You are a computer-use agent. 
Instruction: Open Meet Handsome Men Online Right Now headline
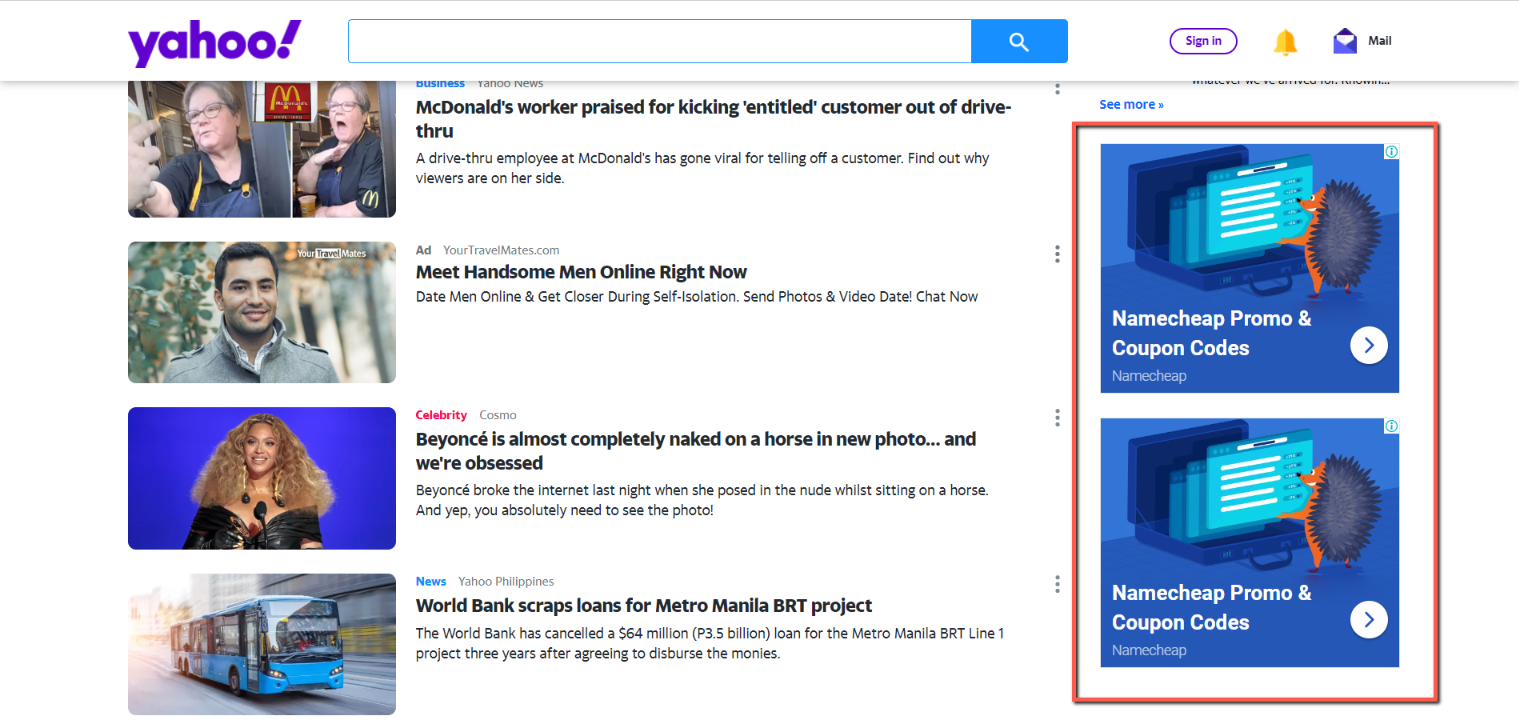click(581, 272)
